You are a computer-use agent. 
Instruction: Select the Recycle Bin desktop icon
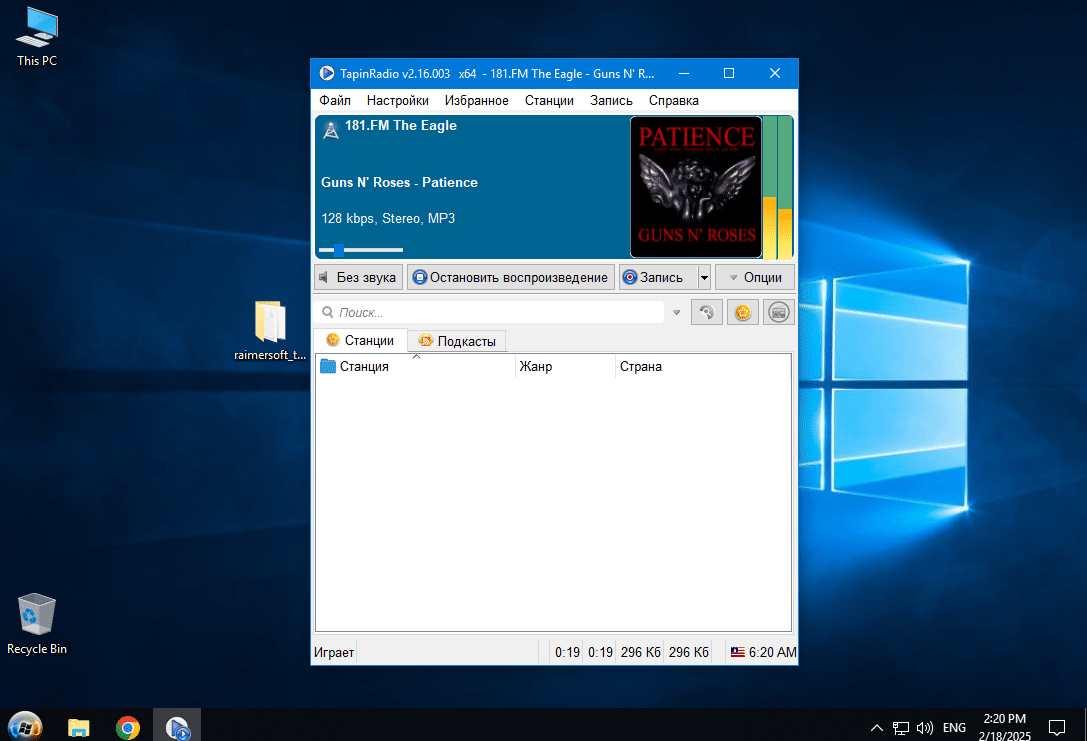(x=37, y=624)
